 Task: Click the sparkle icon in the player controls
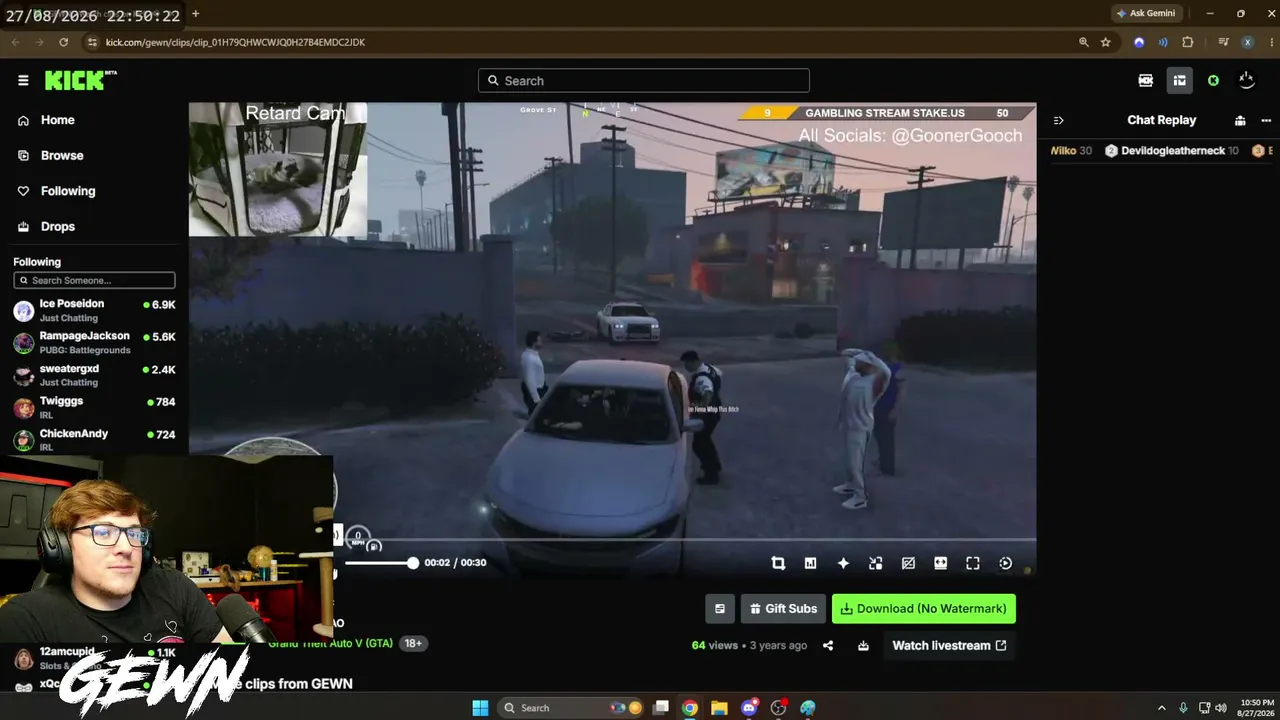pos(843,563)
